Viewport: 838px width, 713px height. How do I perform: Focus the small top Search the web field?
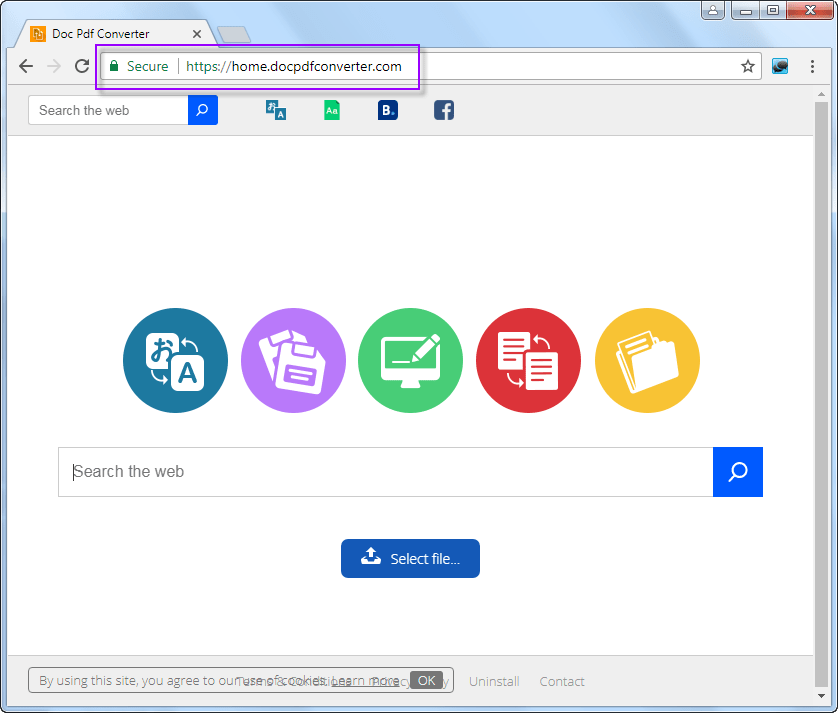108,110
